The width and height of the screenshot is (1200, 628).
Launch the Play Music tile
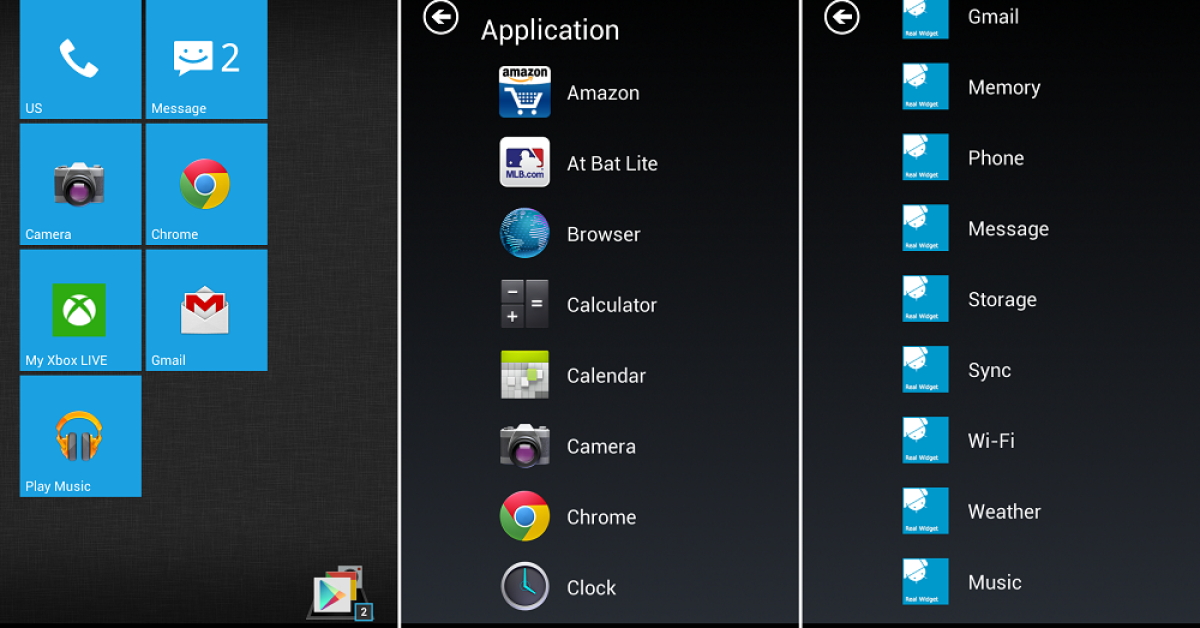tap(80, 436)
